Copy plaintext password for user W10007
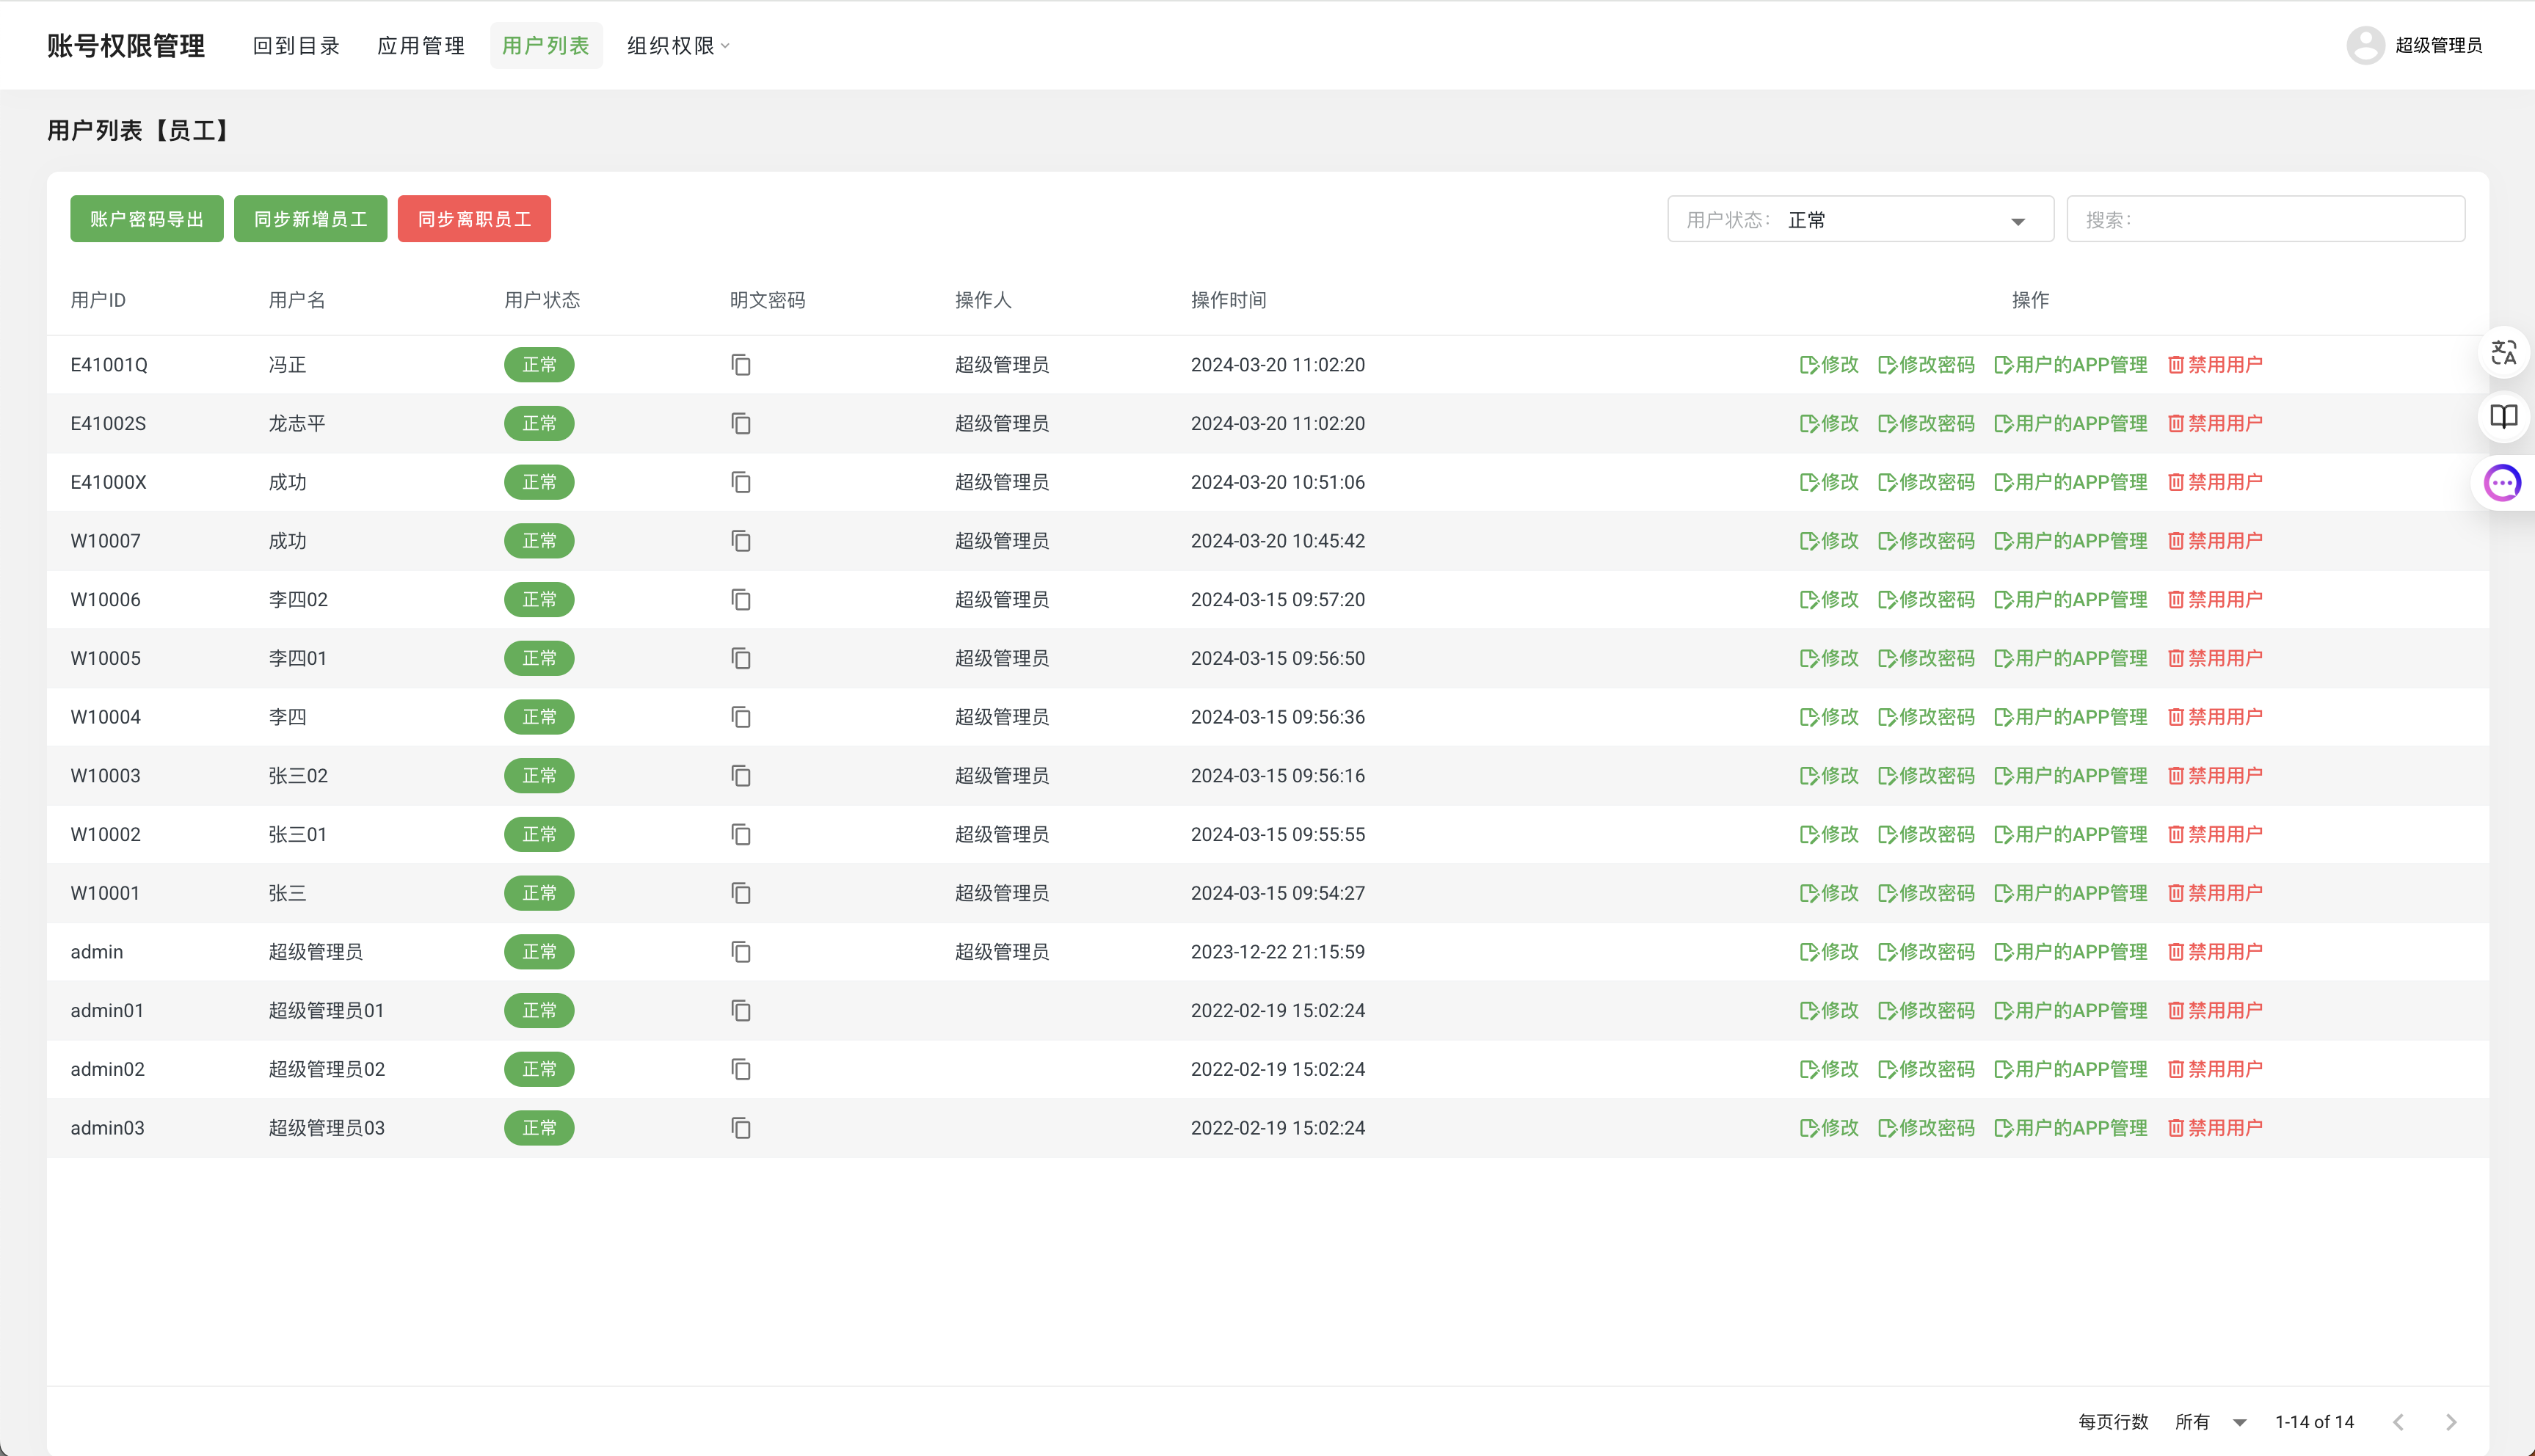The image size is (2535, 1456). pyautogui.click(x=741, y=541)
